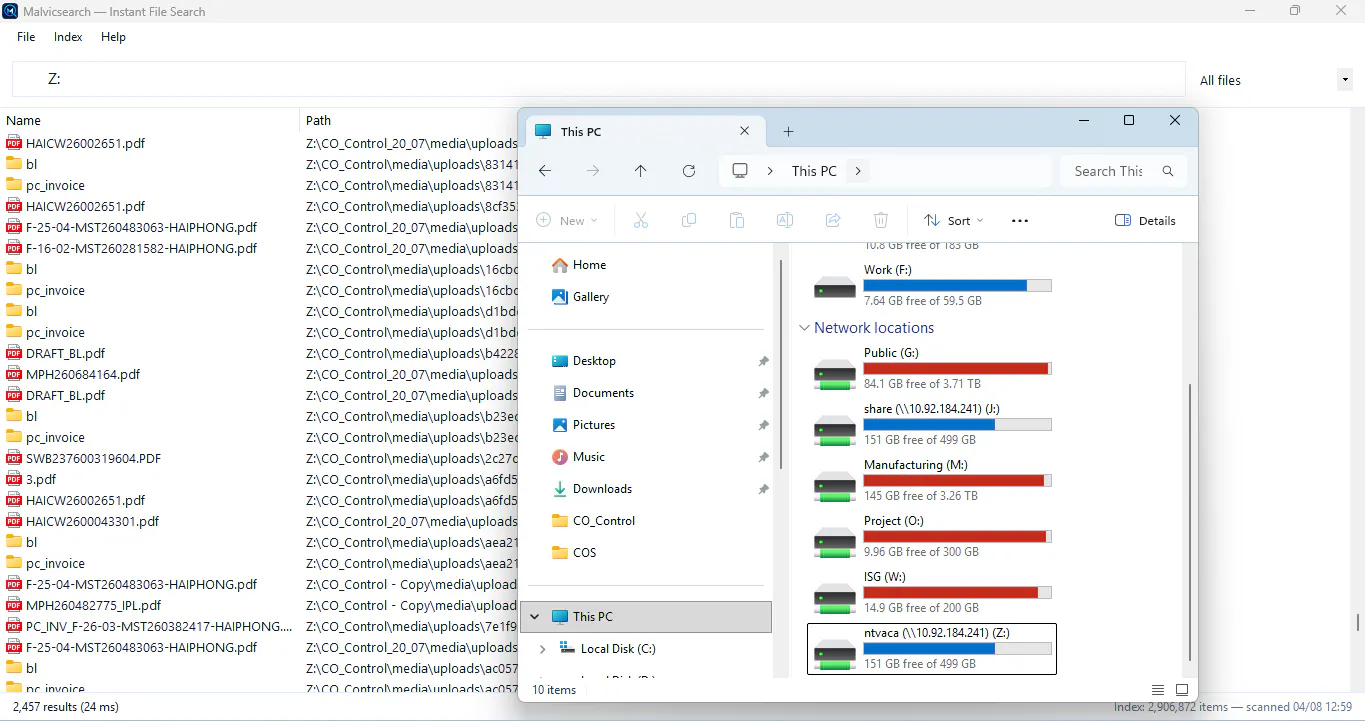Click the monitor icon in the address bar

click(x=740, y=171)
